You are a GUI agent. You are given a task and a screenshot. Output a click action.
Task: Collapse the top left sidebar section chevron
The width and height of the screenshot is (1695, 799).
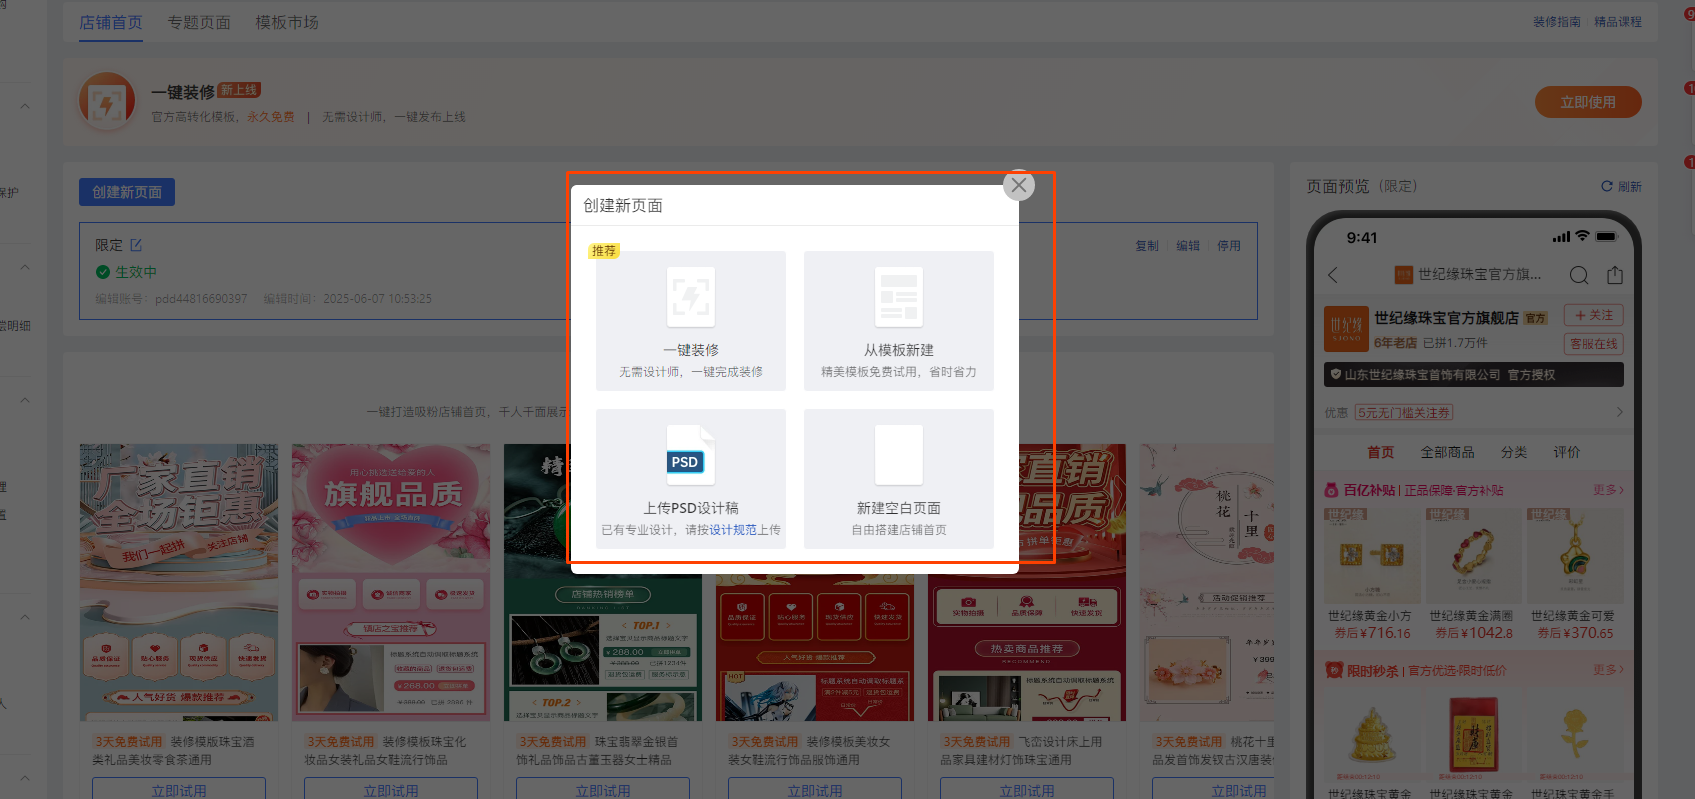click(25, 107)
